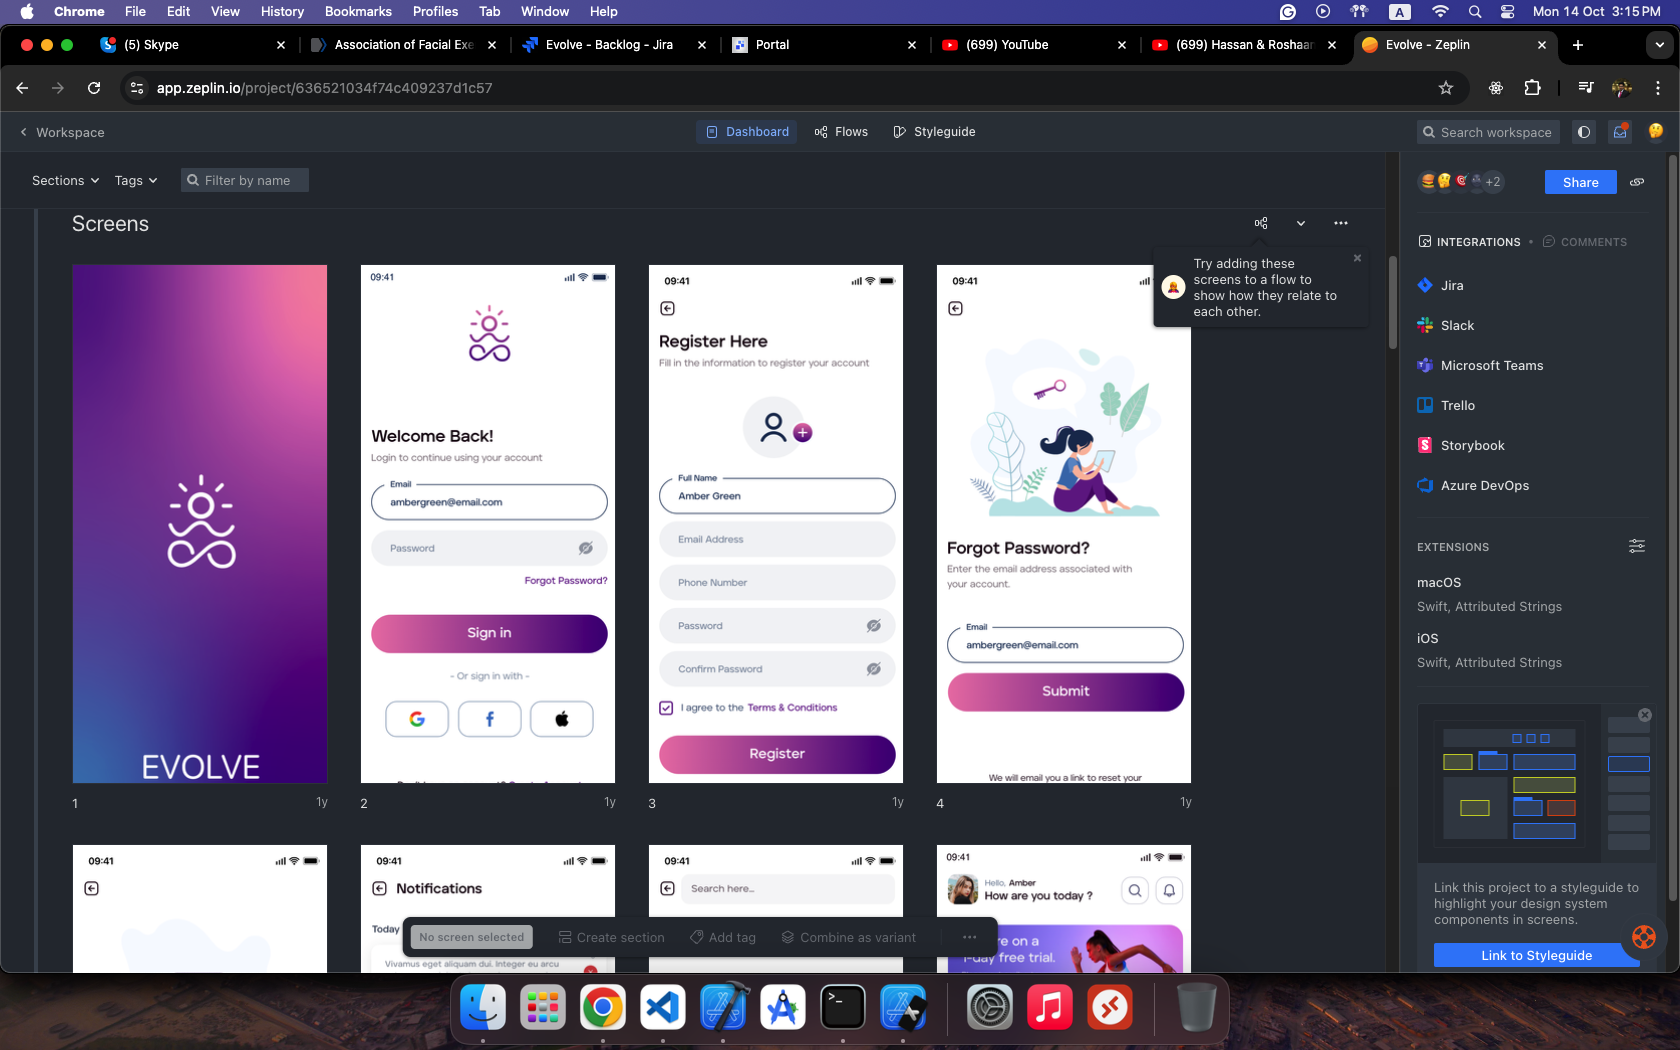Expand the Tags dropdown
This screenshot has height=1050, width=1680.
[x=136, y=181]
